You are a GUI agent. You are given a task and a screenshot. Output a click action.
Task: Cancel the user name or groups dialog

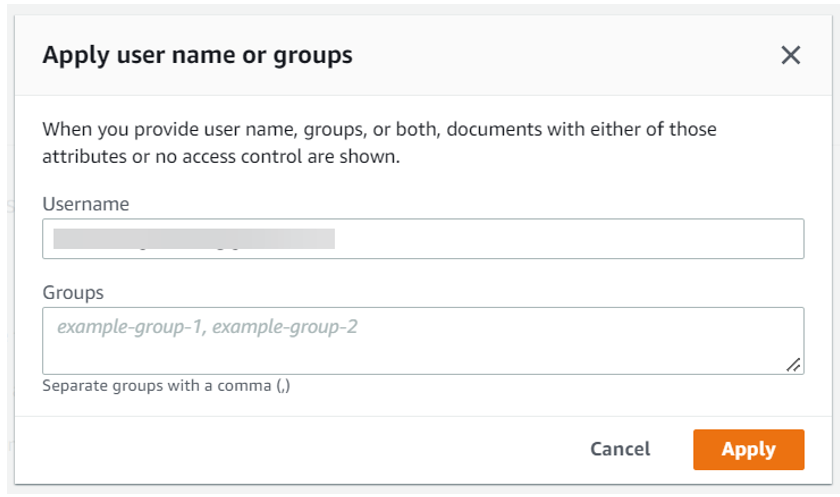point(620,449)
